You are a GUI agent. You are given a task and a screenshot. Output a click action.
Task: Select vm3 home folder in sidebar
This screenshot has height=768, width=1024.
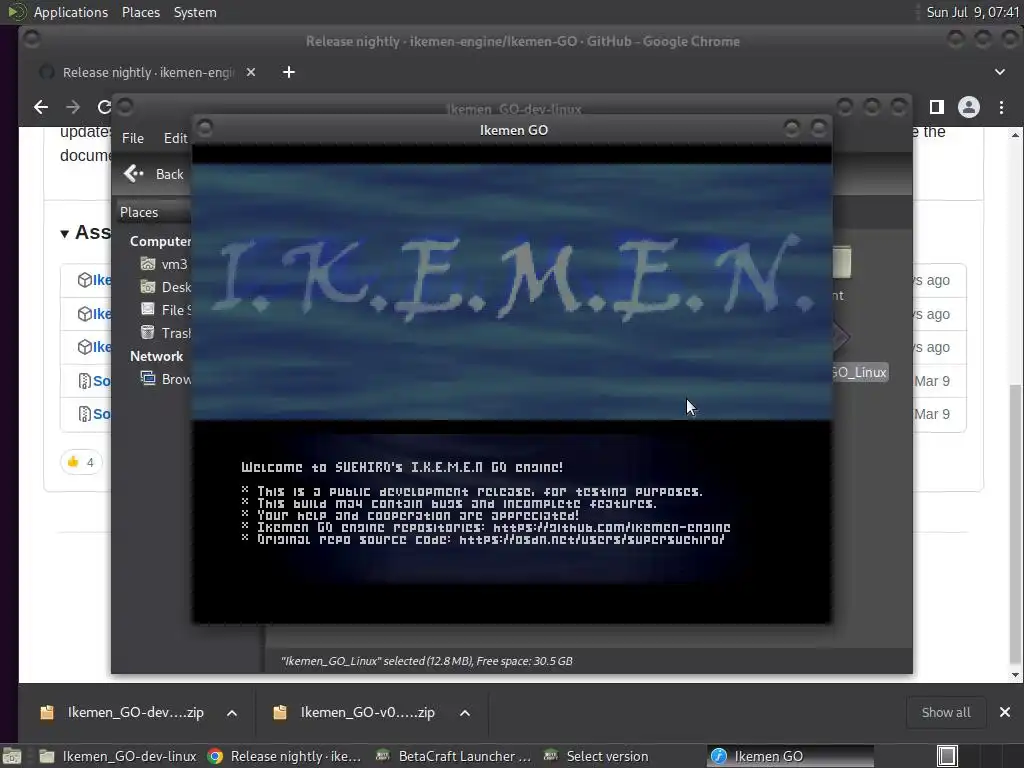pos(165,264)
